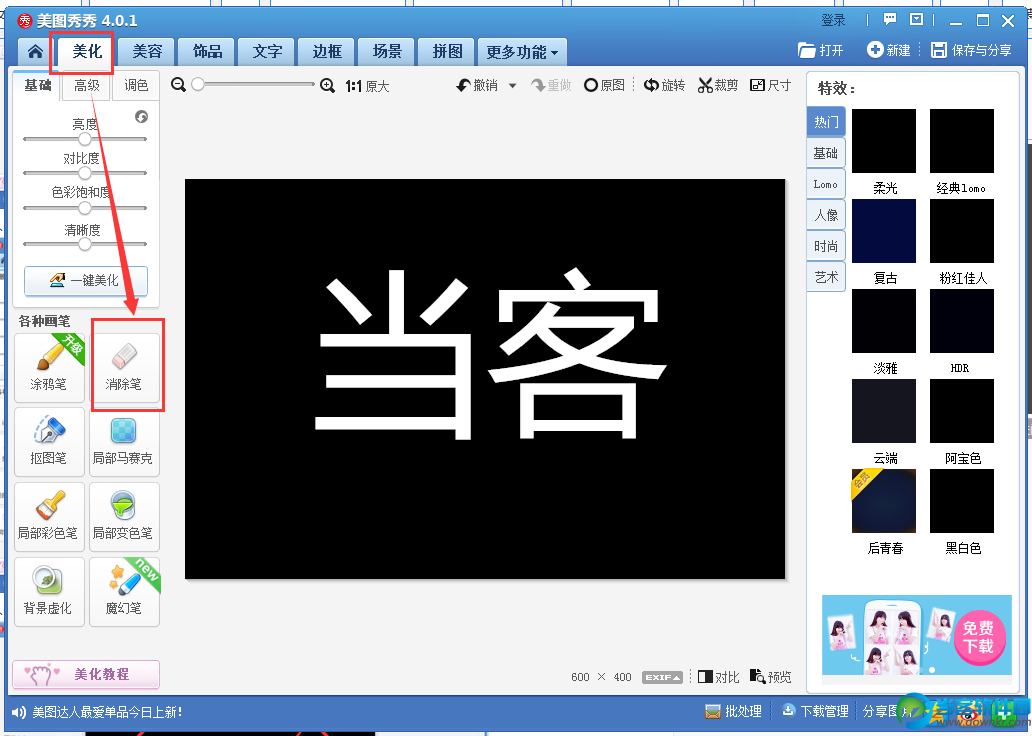Show the 原图 original image
Image resolution: width=1032 pixels, height=736 pixels.
[604, 86]
